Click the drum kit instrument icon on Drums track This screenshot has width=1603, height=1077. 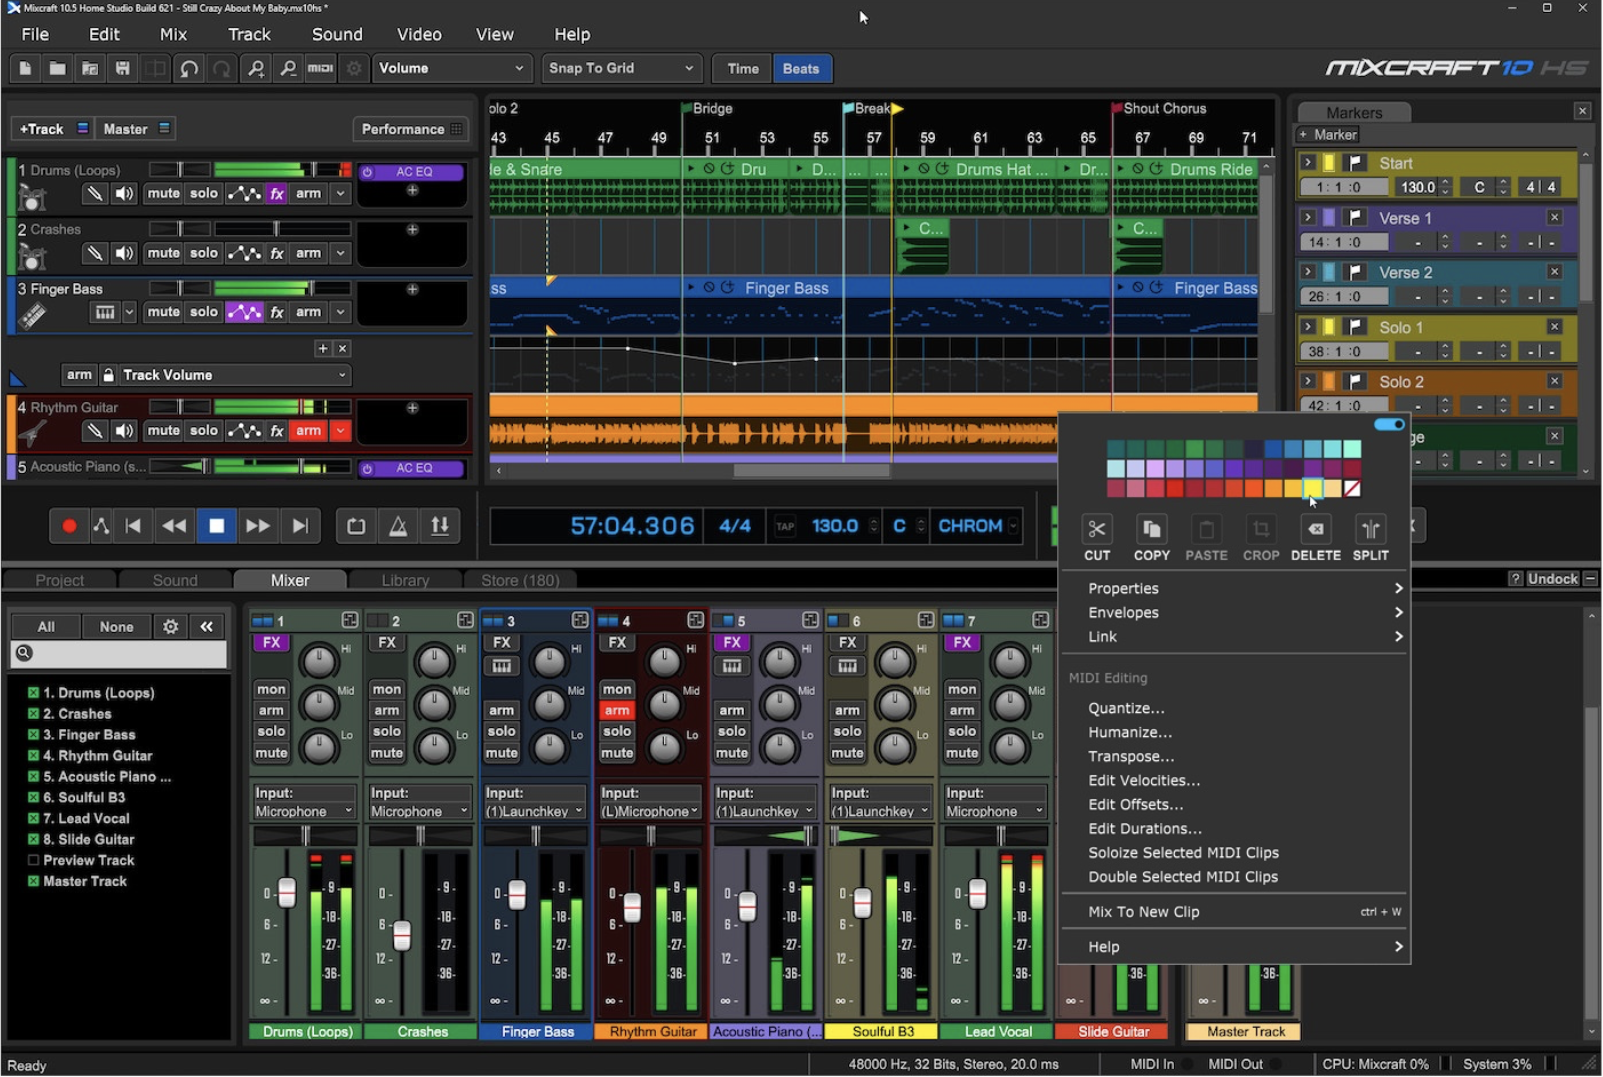tap(32, 199)
